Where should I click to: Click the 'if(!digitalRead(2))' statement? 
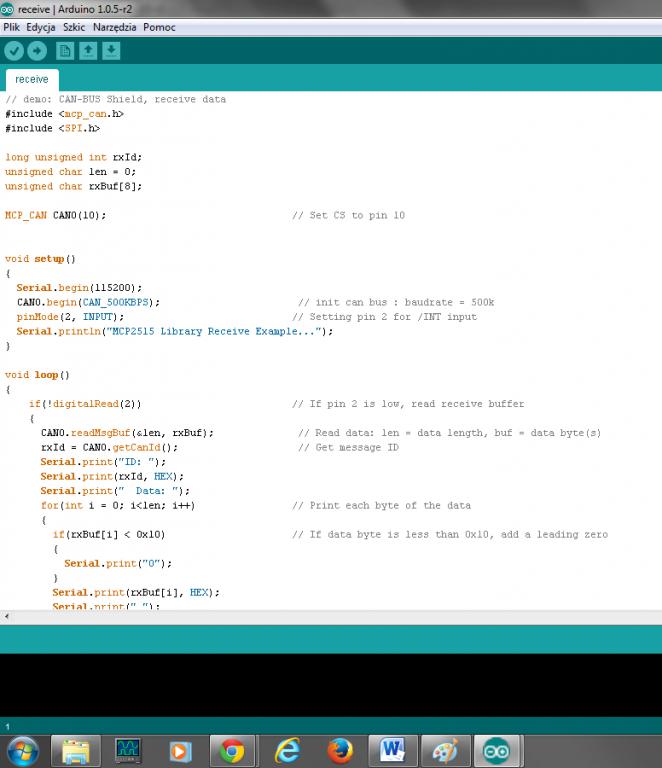point(85,404)
